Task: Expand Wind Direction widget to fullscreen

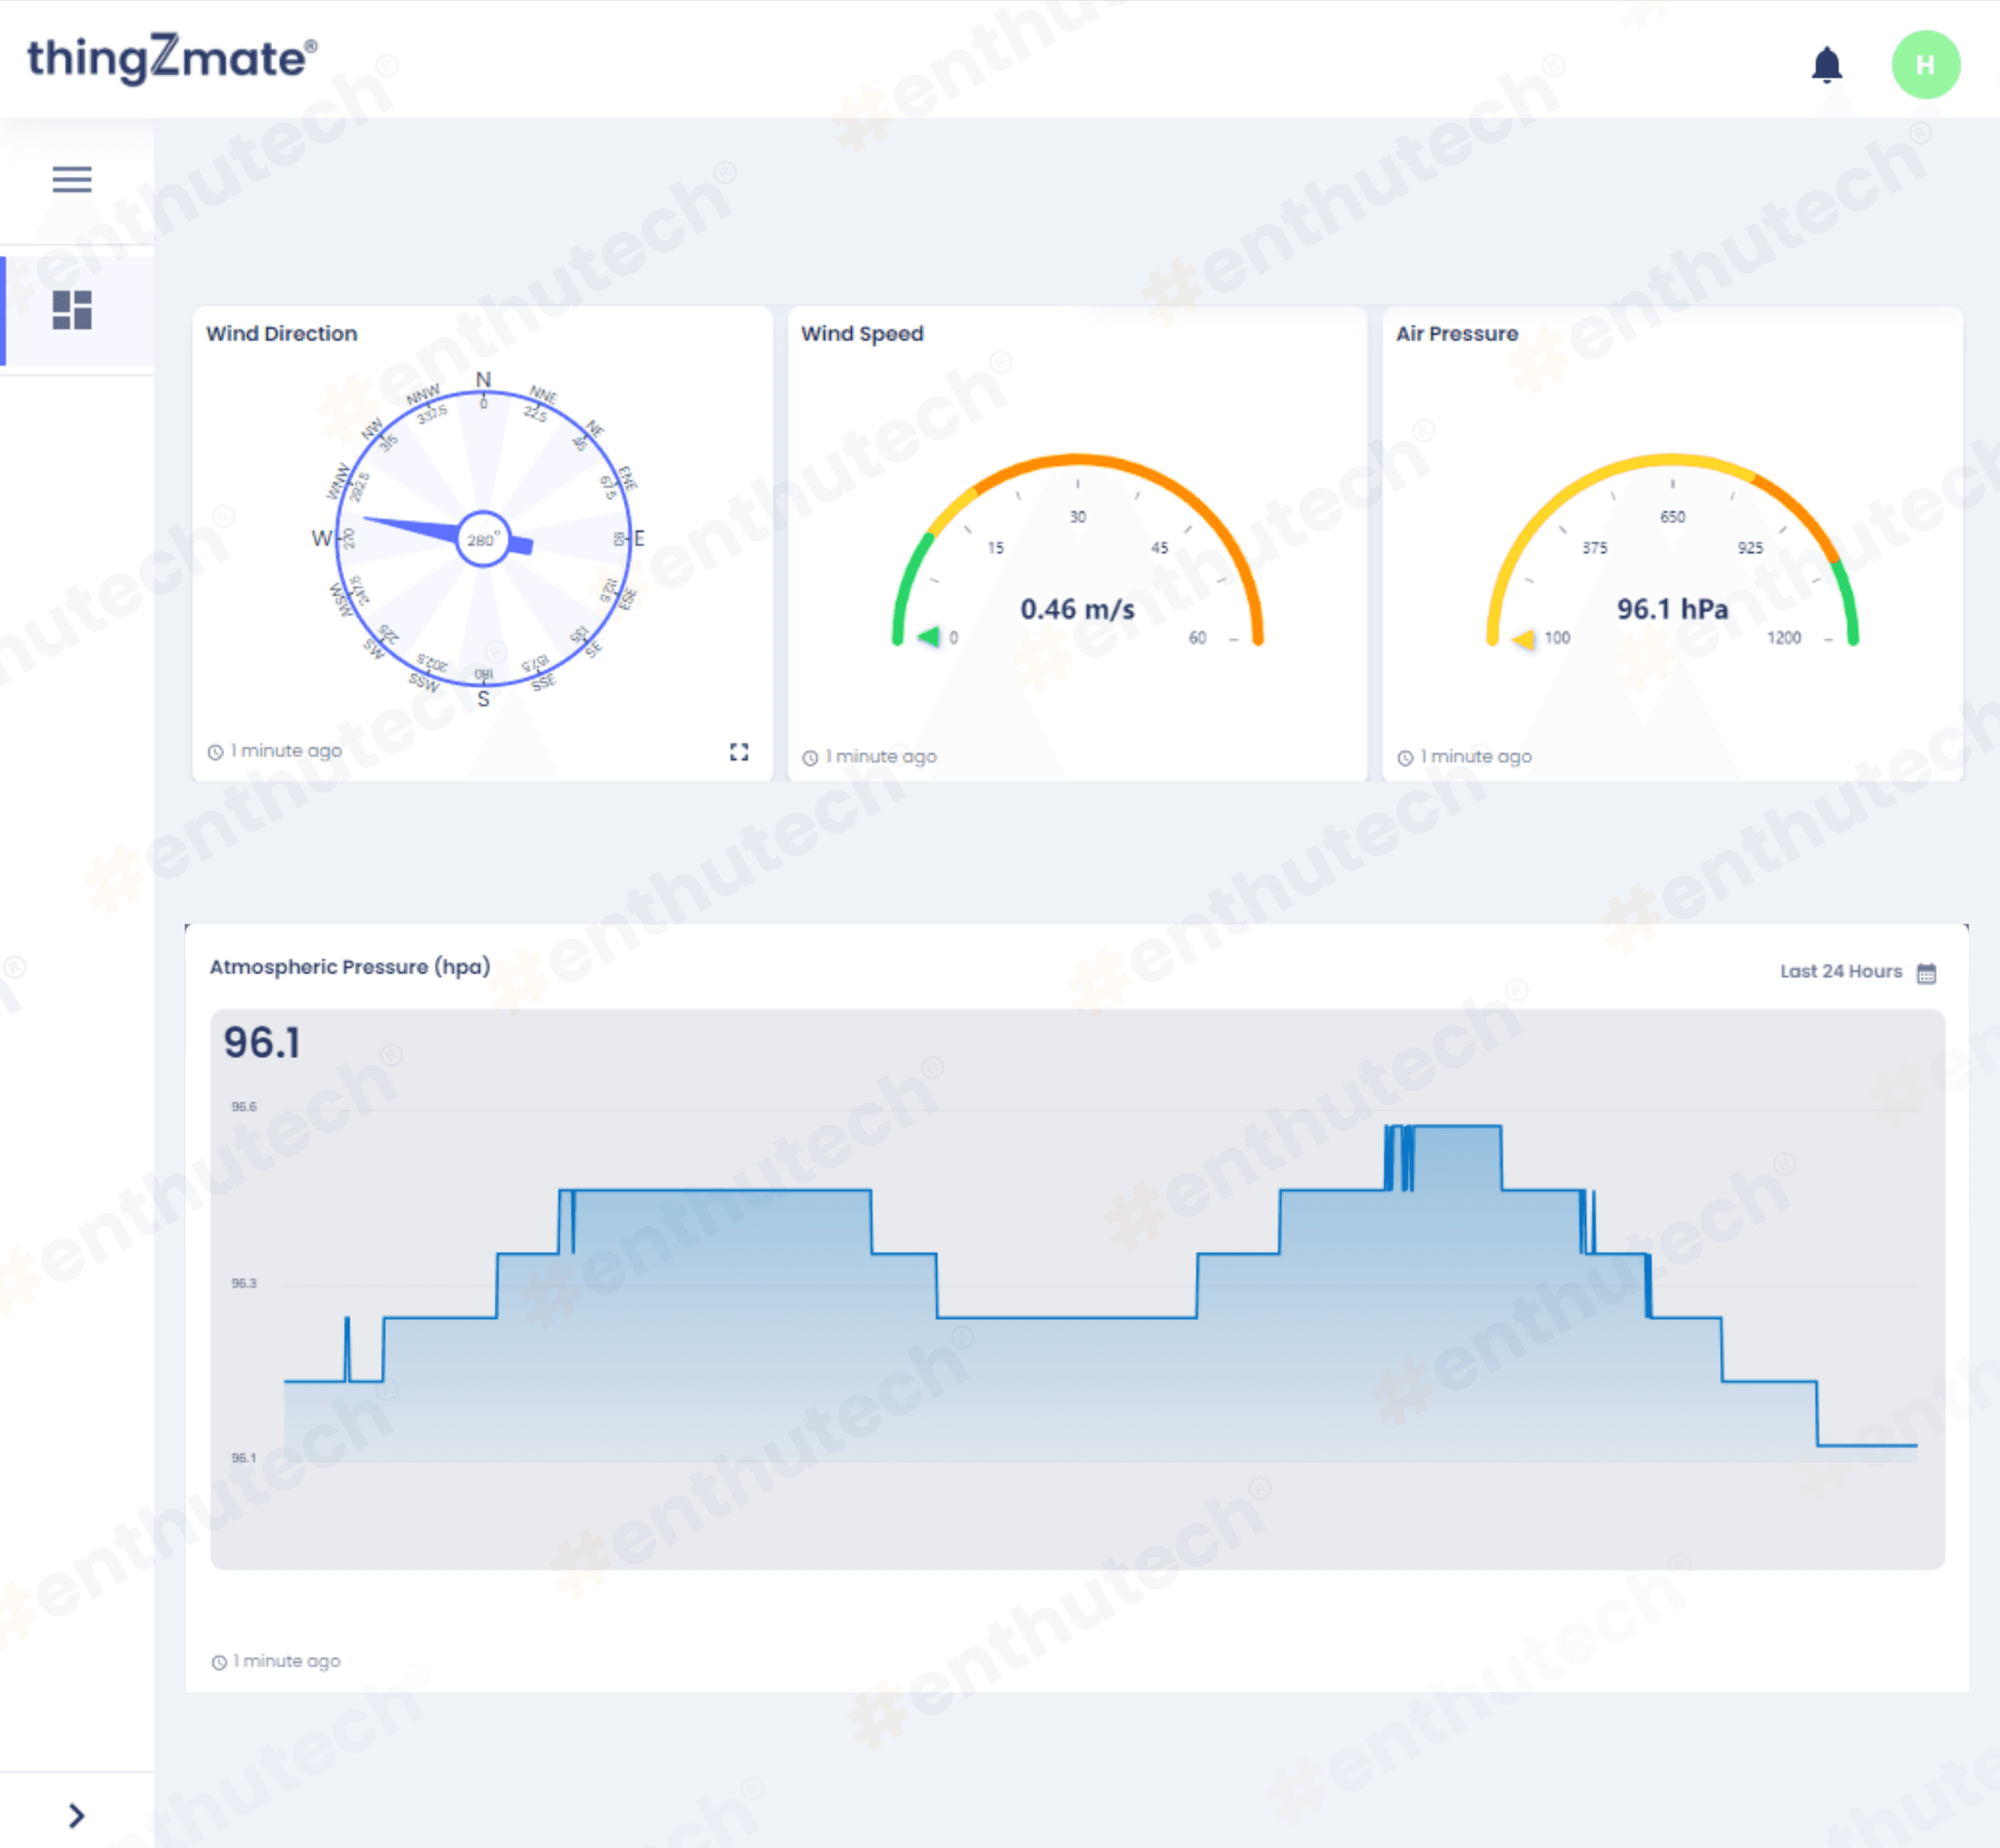Action: pos(739,752)
